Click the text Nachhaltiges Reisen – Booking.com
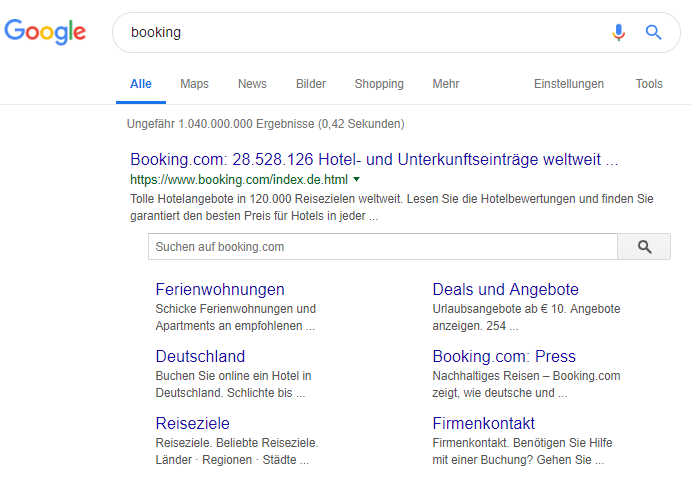691x494 pixels. (526, 376)
